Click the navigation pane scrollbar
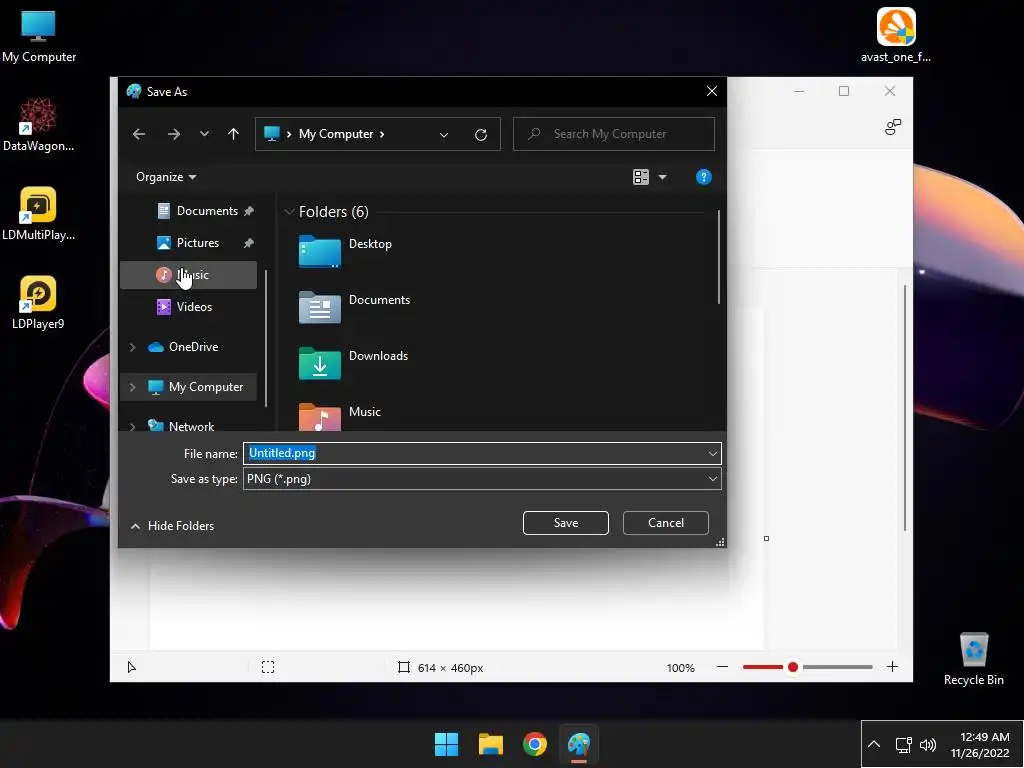 (266, 338)
